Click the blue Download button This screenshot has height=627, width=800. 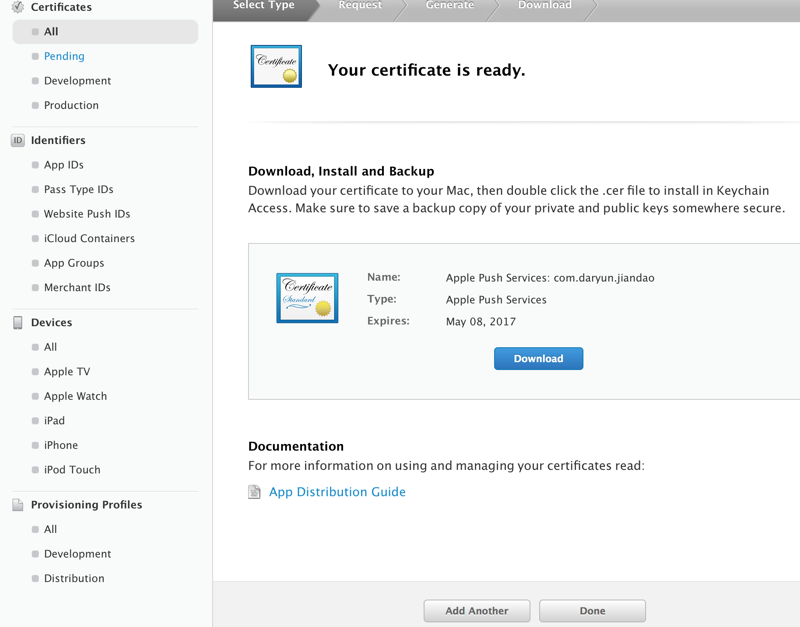pyautogui.click(x=538, y=359)
